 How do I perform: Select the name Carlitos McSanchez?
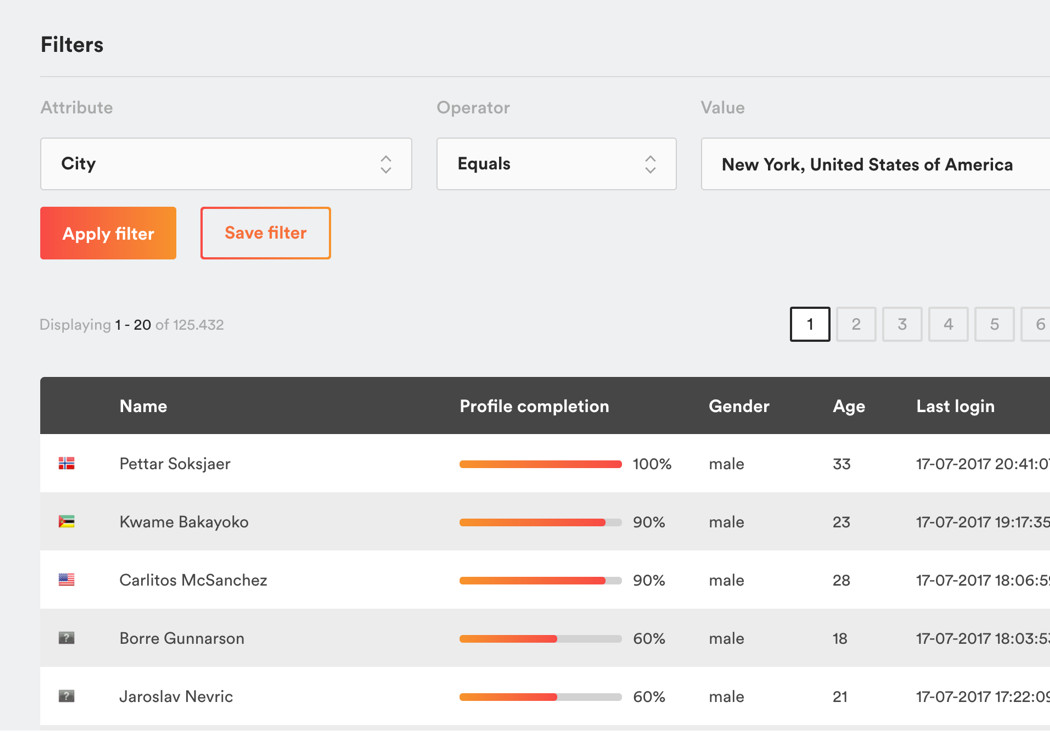coord(194,580)
